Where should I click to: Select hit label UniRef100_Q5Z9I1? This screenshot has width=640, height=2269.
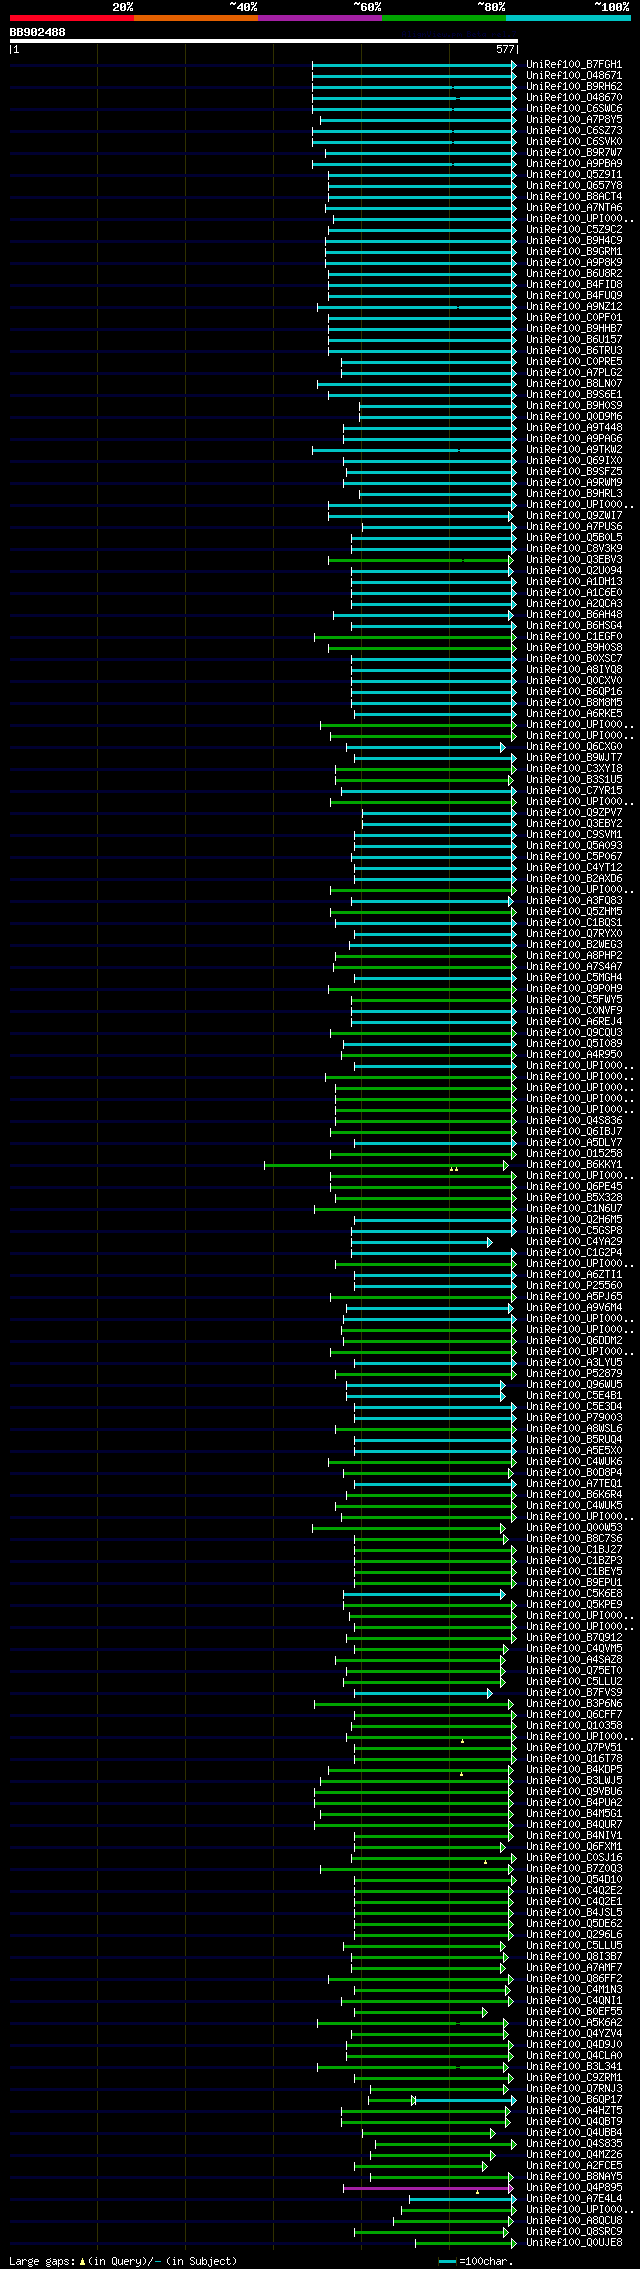[x=574, y=174]
